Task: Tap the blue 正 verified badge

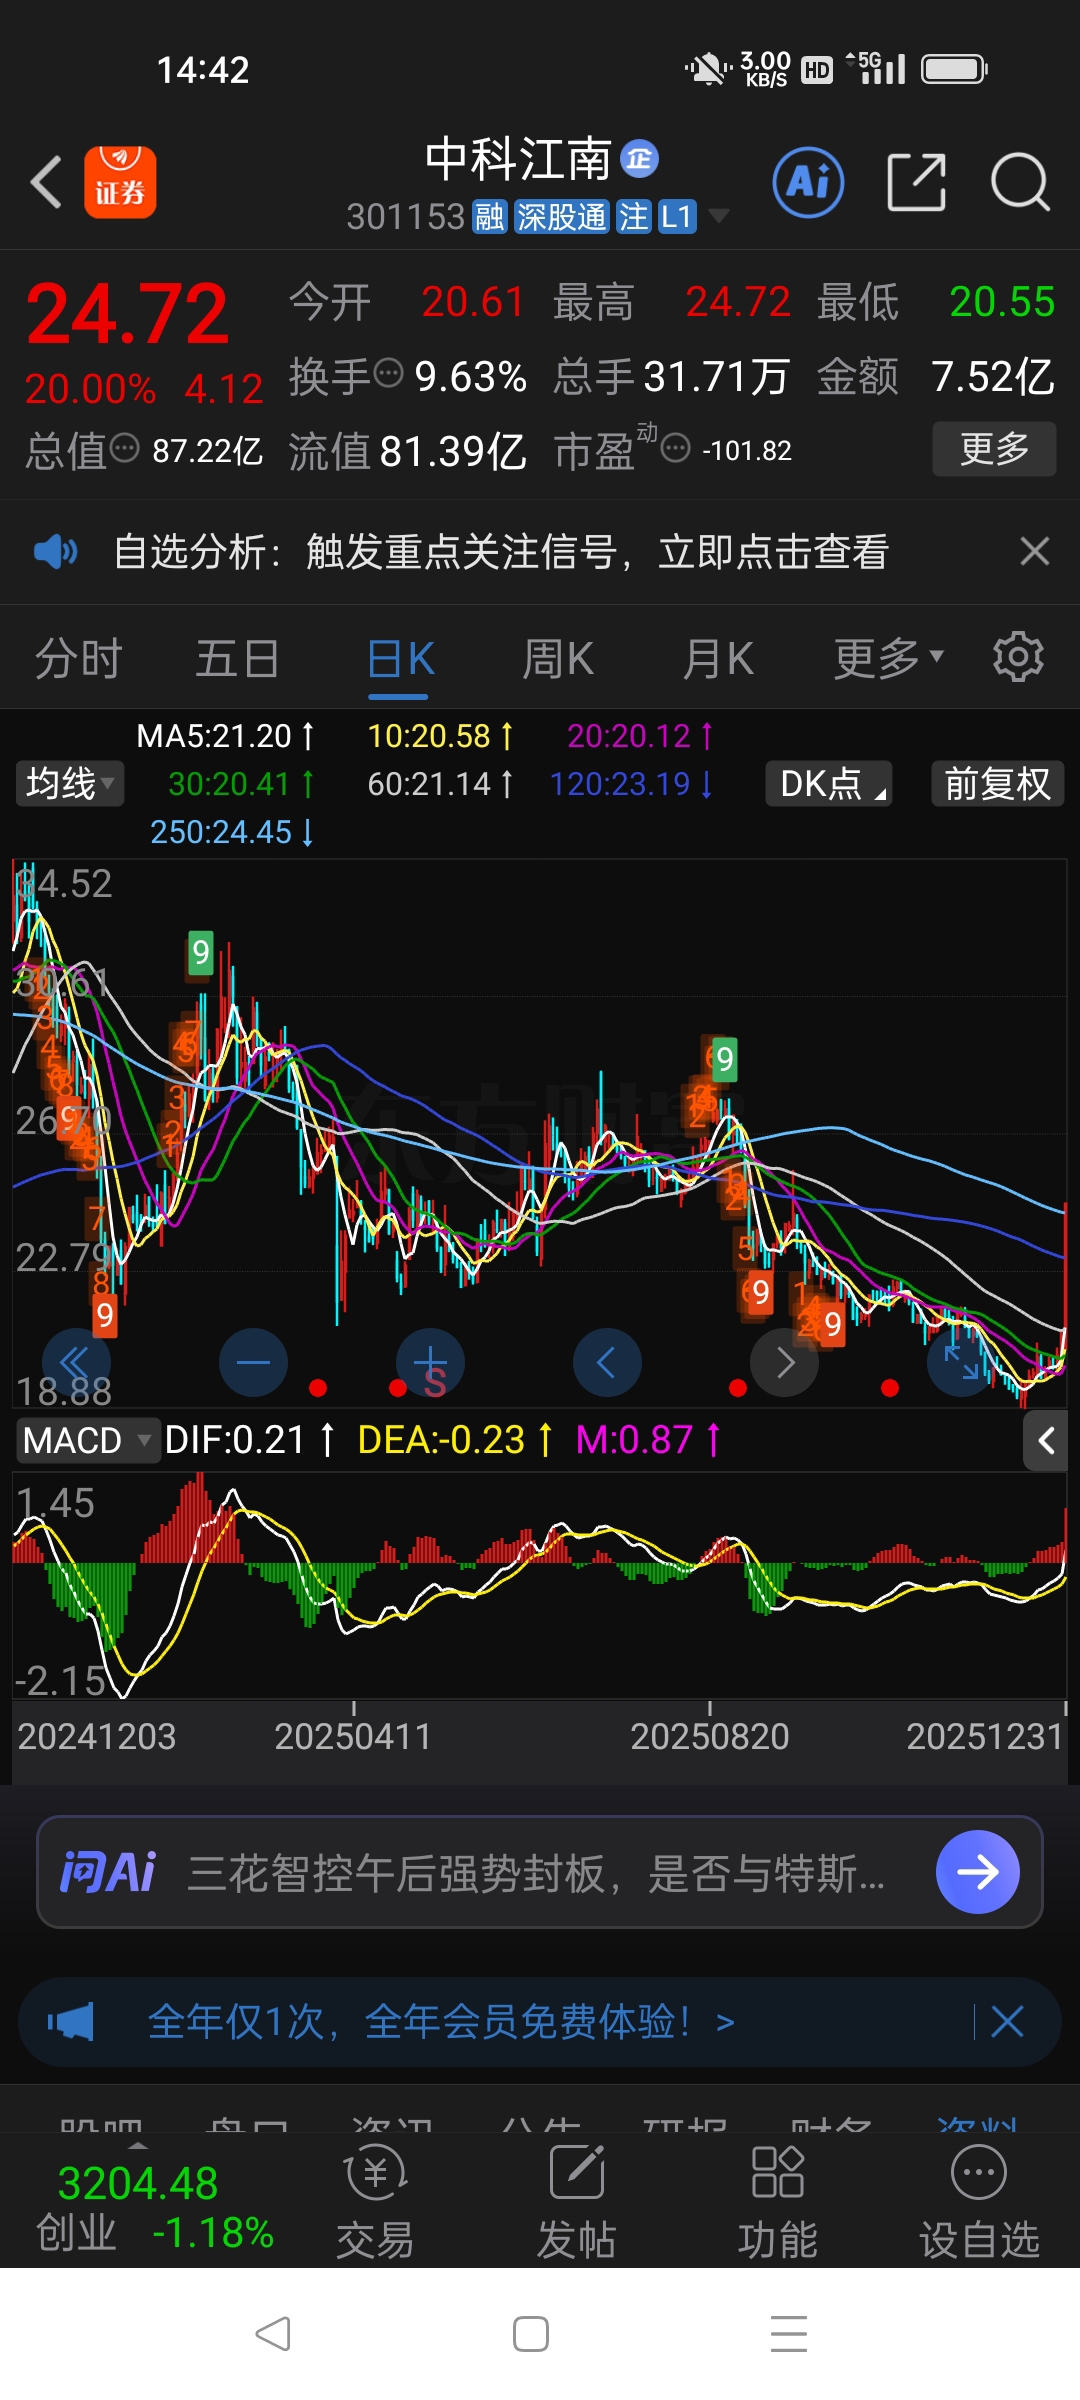Action: 640,159
